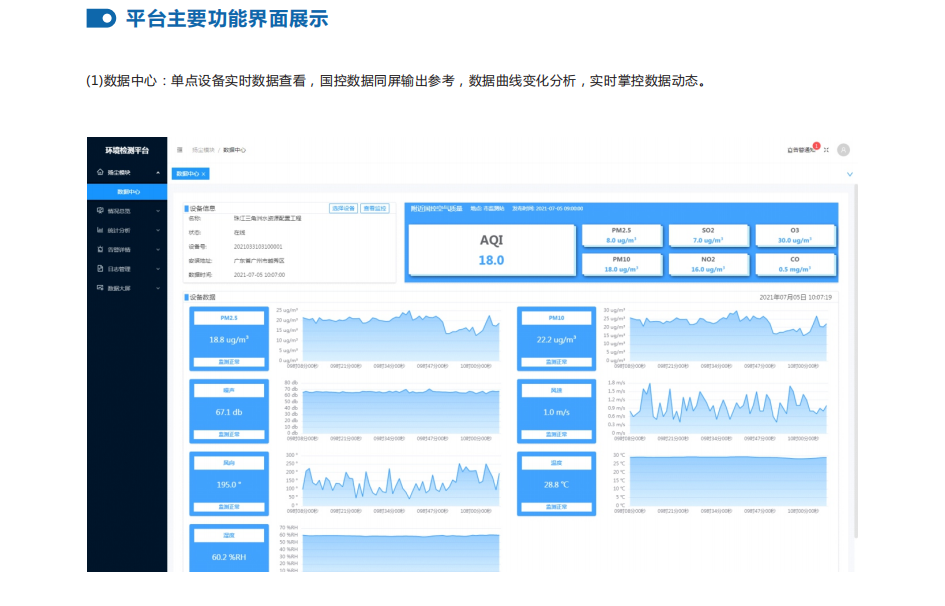
Task: Open alarm notifications with red badge
Action: (803, 149)
